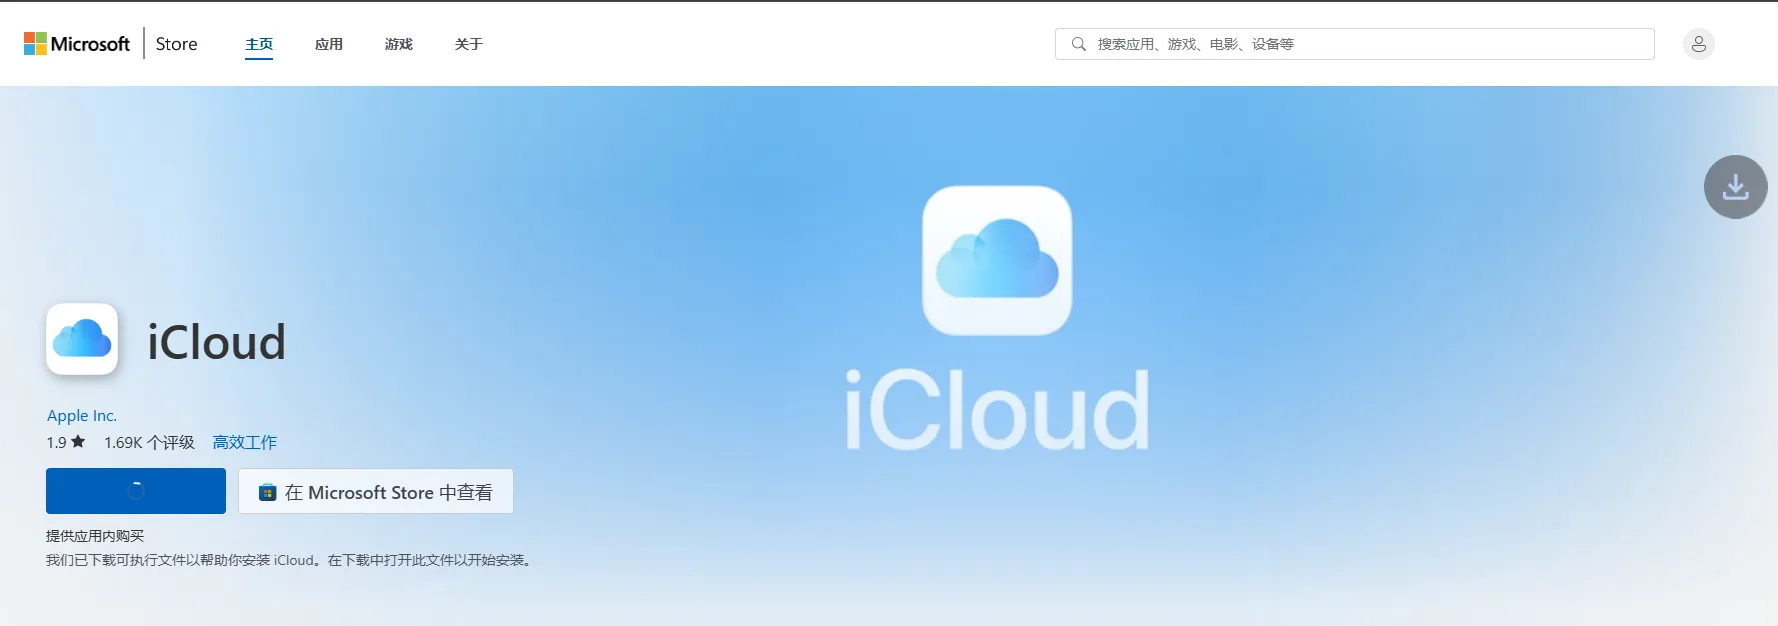Click the Microsoft logo
This screenshot has width=1778, height=626.
tap(77, 44)
